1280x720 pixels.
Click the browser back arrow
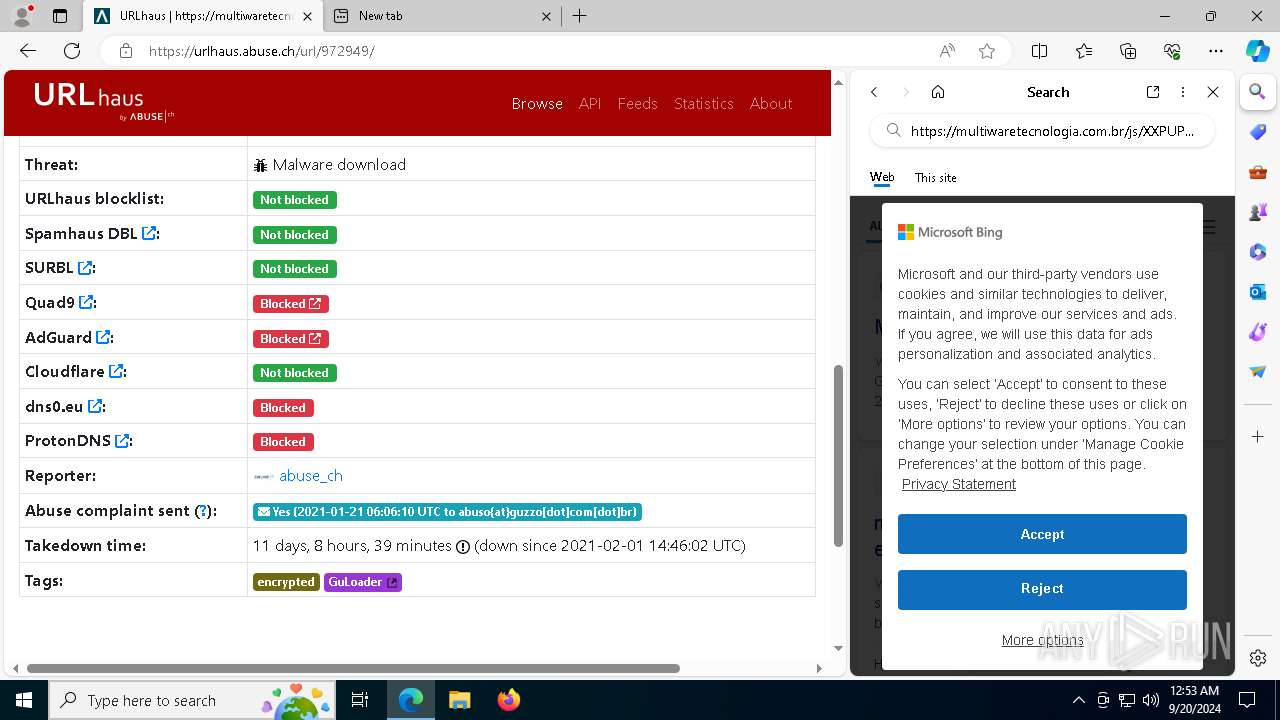click(28, 51)
